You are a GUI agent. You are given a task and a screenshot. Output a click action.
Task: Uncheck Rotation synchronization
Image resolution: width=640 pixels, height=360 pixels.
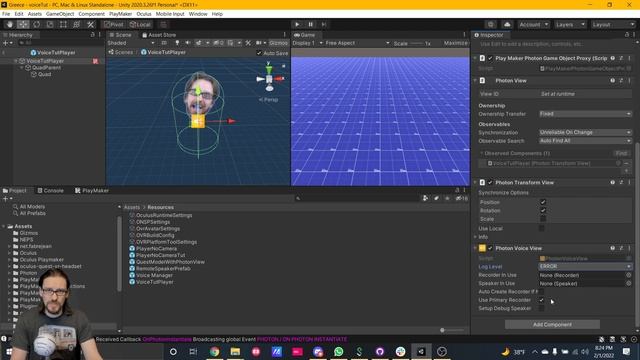(x=543, y=211)
